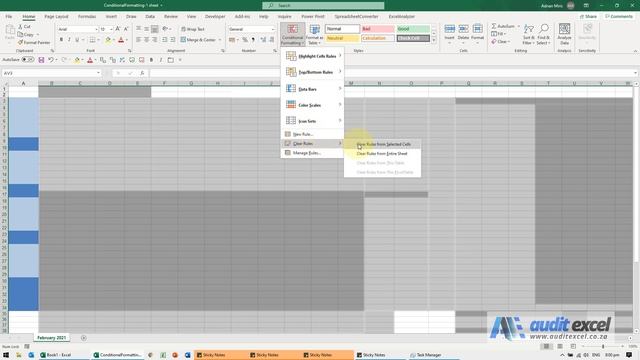
Task: Open the File tab
Action: point(9,16)
